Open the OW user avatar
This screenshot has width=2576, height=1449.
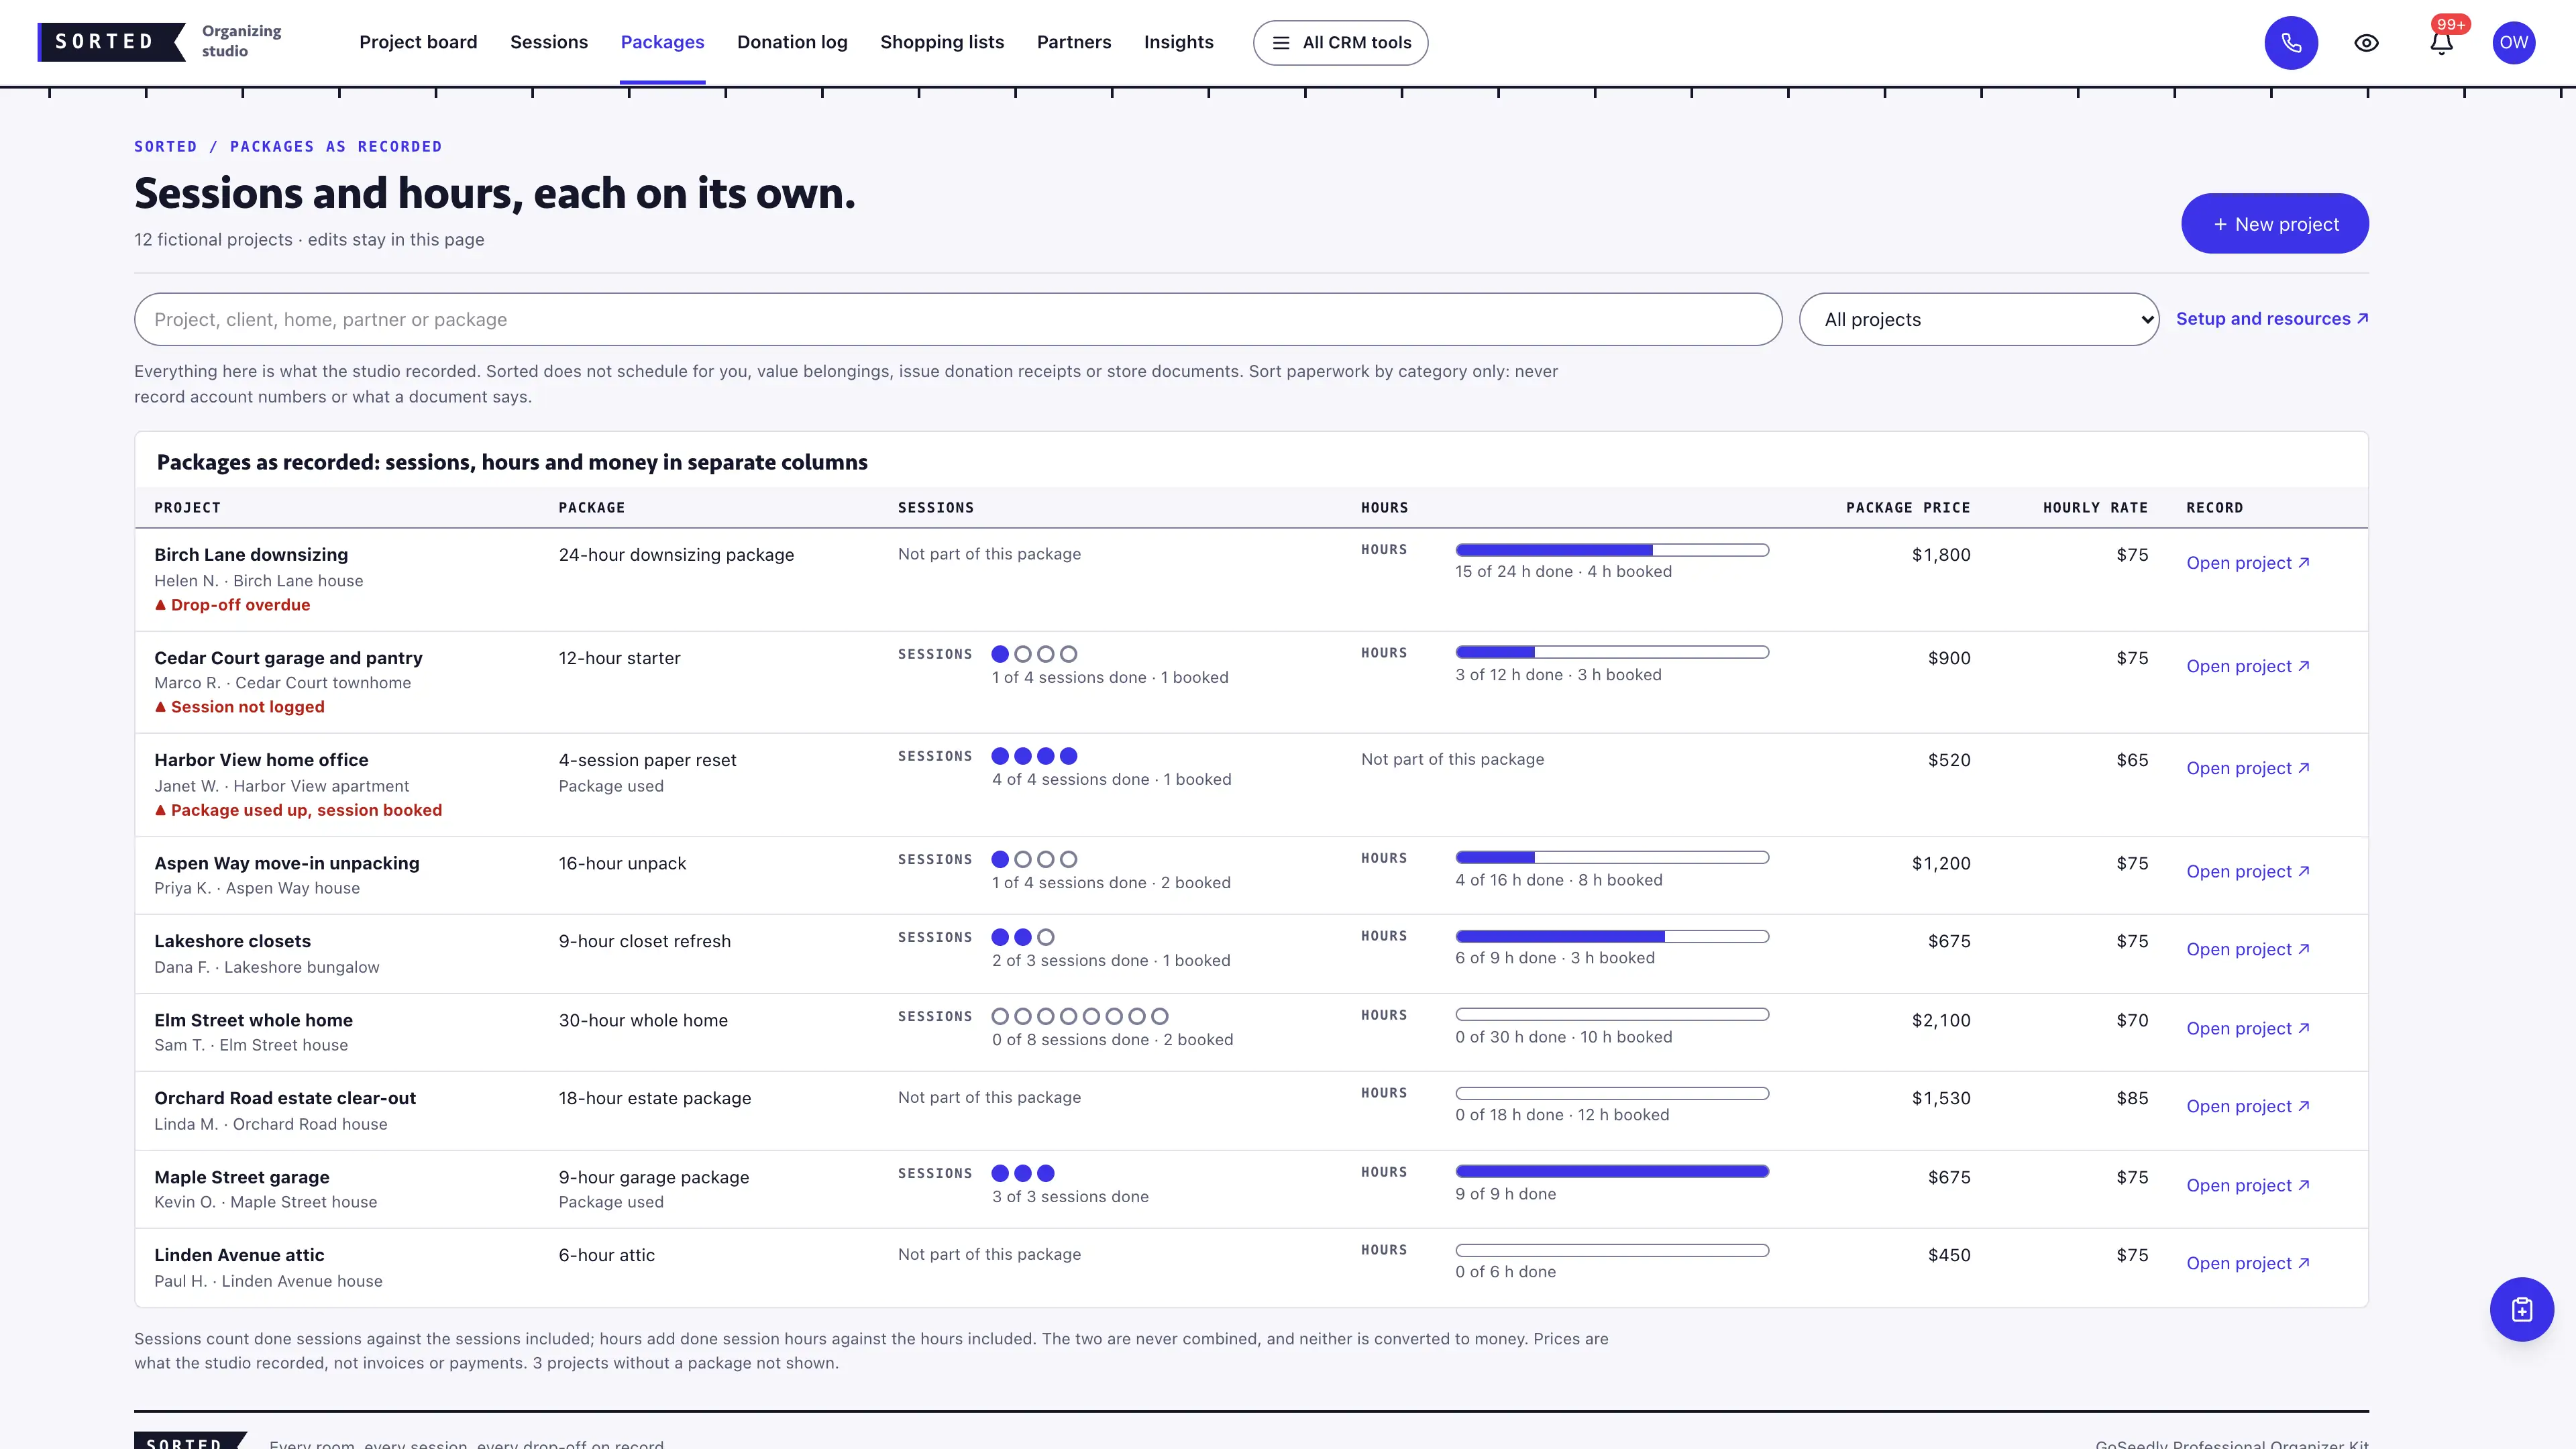tap(2513, 43)
